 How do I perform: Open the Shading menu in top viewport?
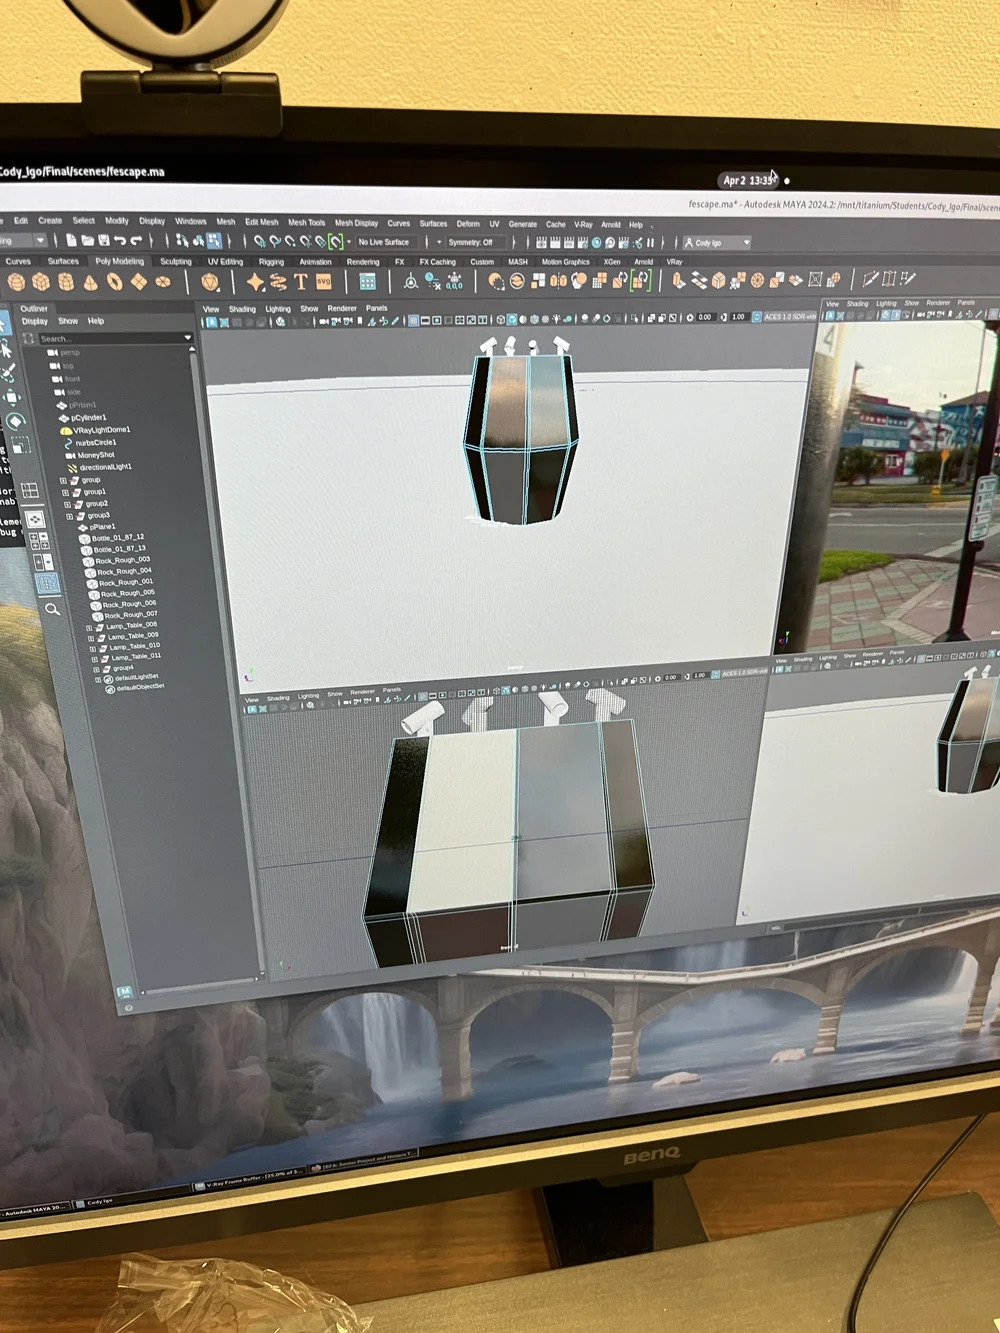click(242, 309)
